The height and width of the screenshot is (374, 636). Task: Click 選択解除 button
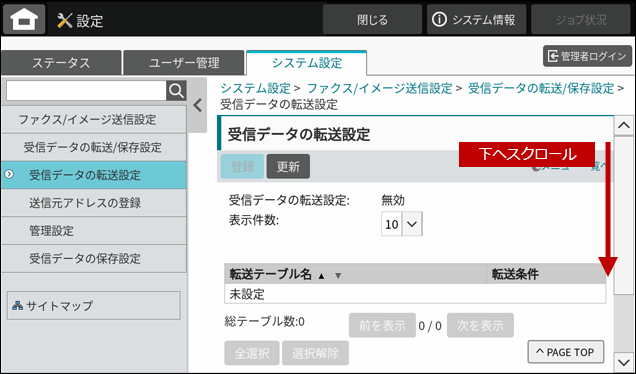point(315,353)
